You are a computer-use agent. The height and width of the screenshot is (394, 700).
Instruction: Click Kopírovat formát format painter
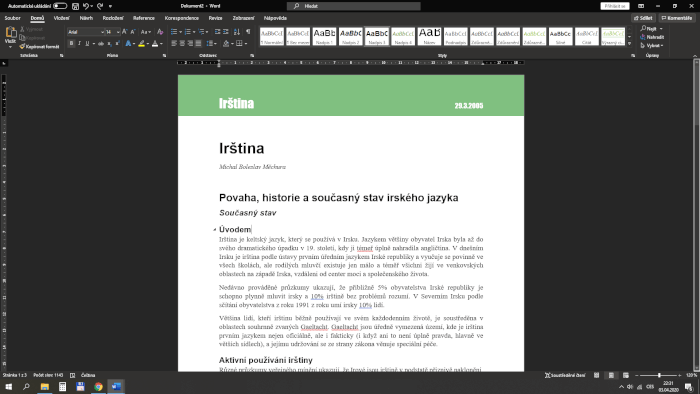39,46
